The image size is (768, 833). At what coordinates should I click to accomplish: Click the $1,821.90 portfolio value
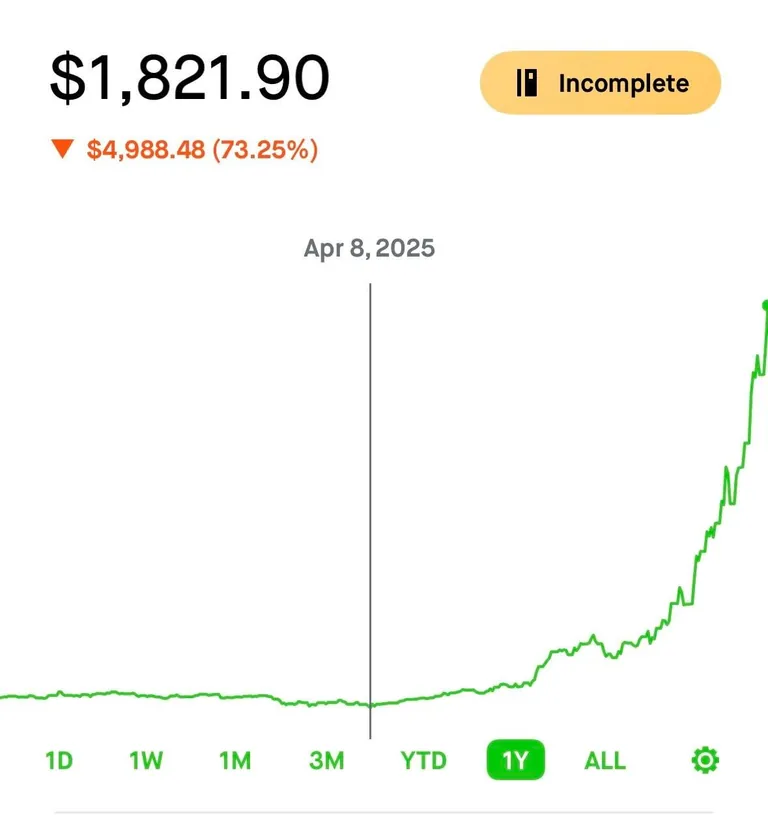(x=190, y=80)
